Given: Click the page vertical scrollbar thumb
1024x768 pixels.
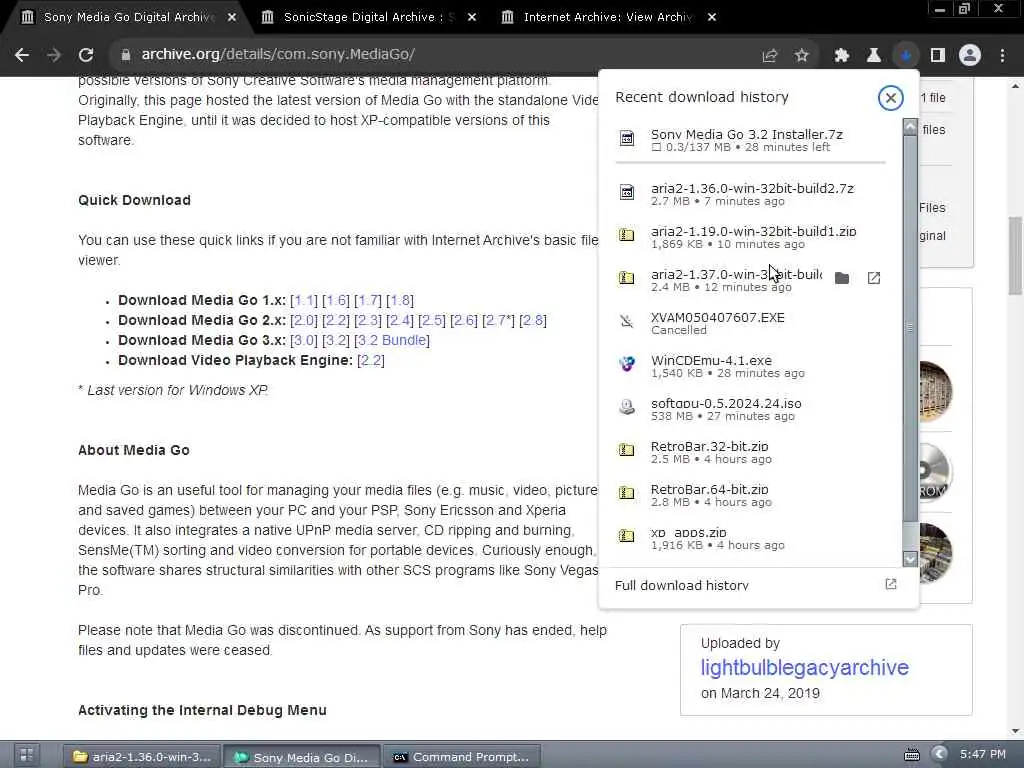Looking at the screenshot, I should (x=1016, y=255).
